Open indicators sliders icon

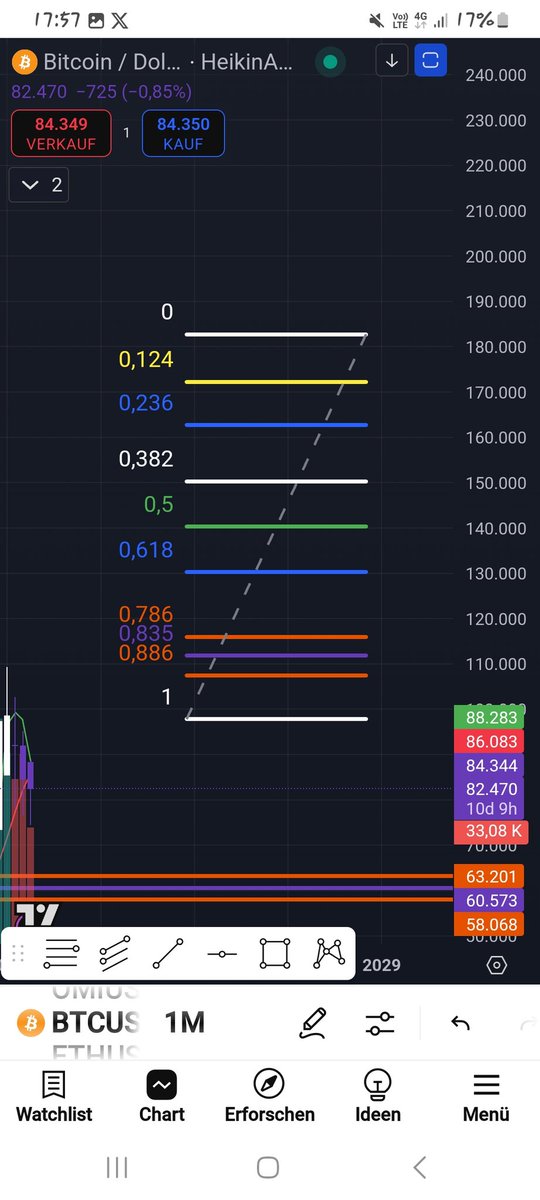[380, 1023]
